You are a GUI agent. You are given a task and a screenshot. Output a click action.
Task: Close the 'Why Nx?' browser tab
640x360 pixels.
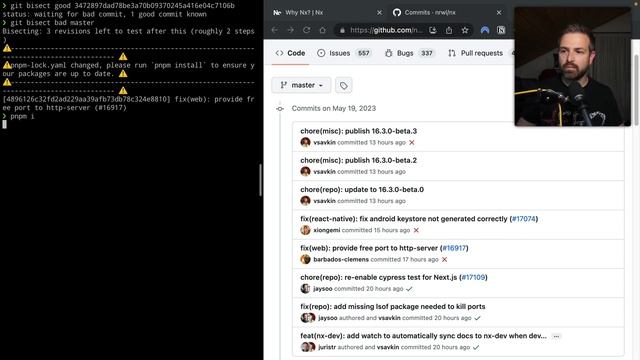pyautogui.click(x=379, y=13)
